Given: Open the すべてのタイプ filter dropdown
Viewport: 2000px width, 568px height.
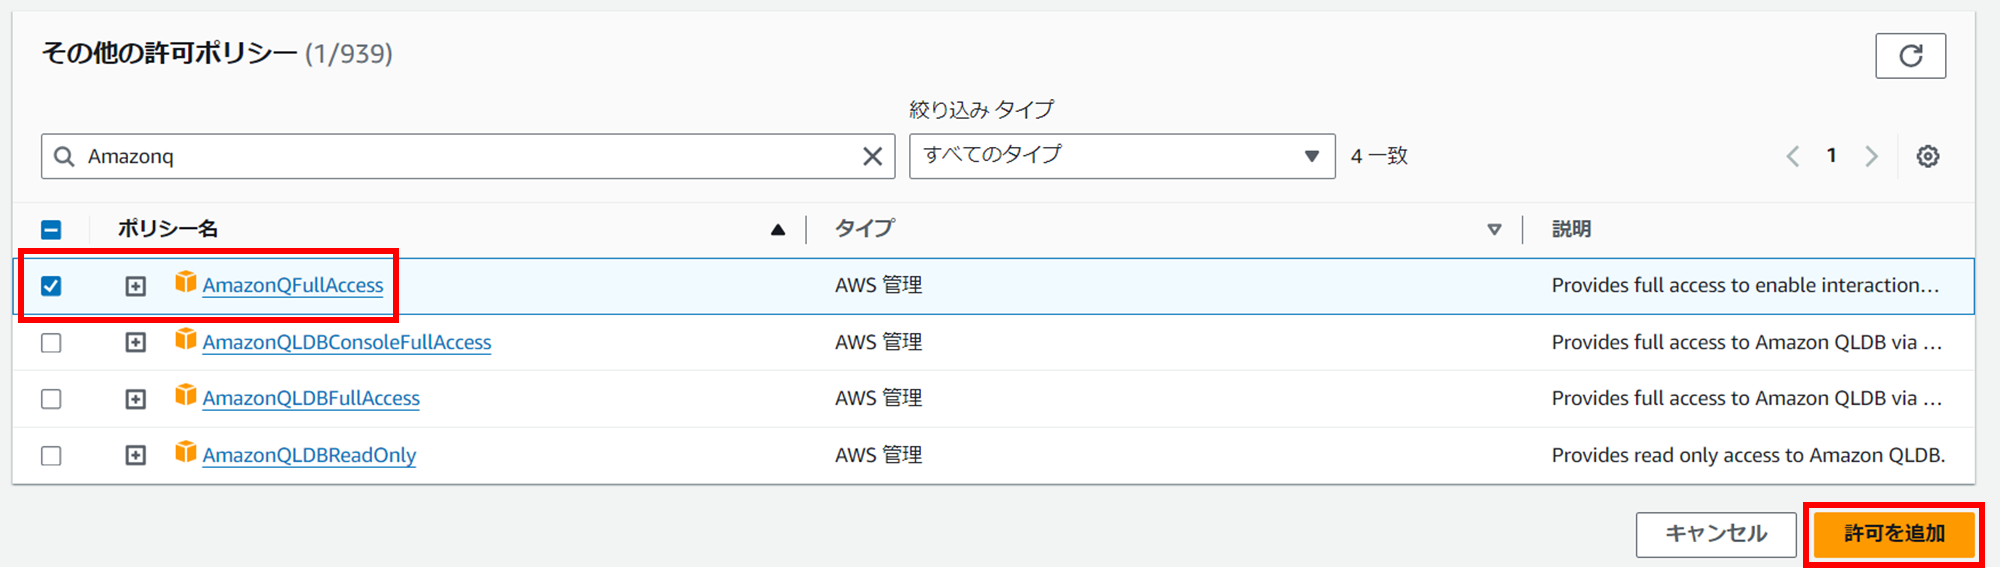Looking at the screenshot, I should [x=1121, y=156].
